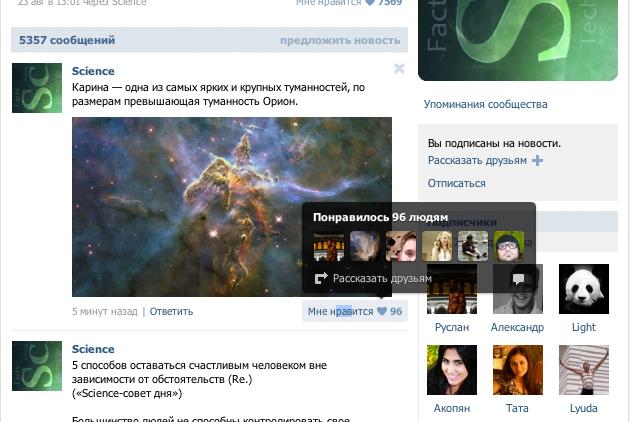Open Упоминания сообщества link
The height and width of the screenshot is (422, 630).
(485, 104)
